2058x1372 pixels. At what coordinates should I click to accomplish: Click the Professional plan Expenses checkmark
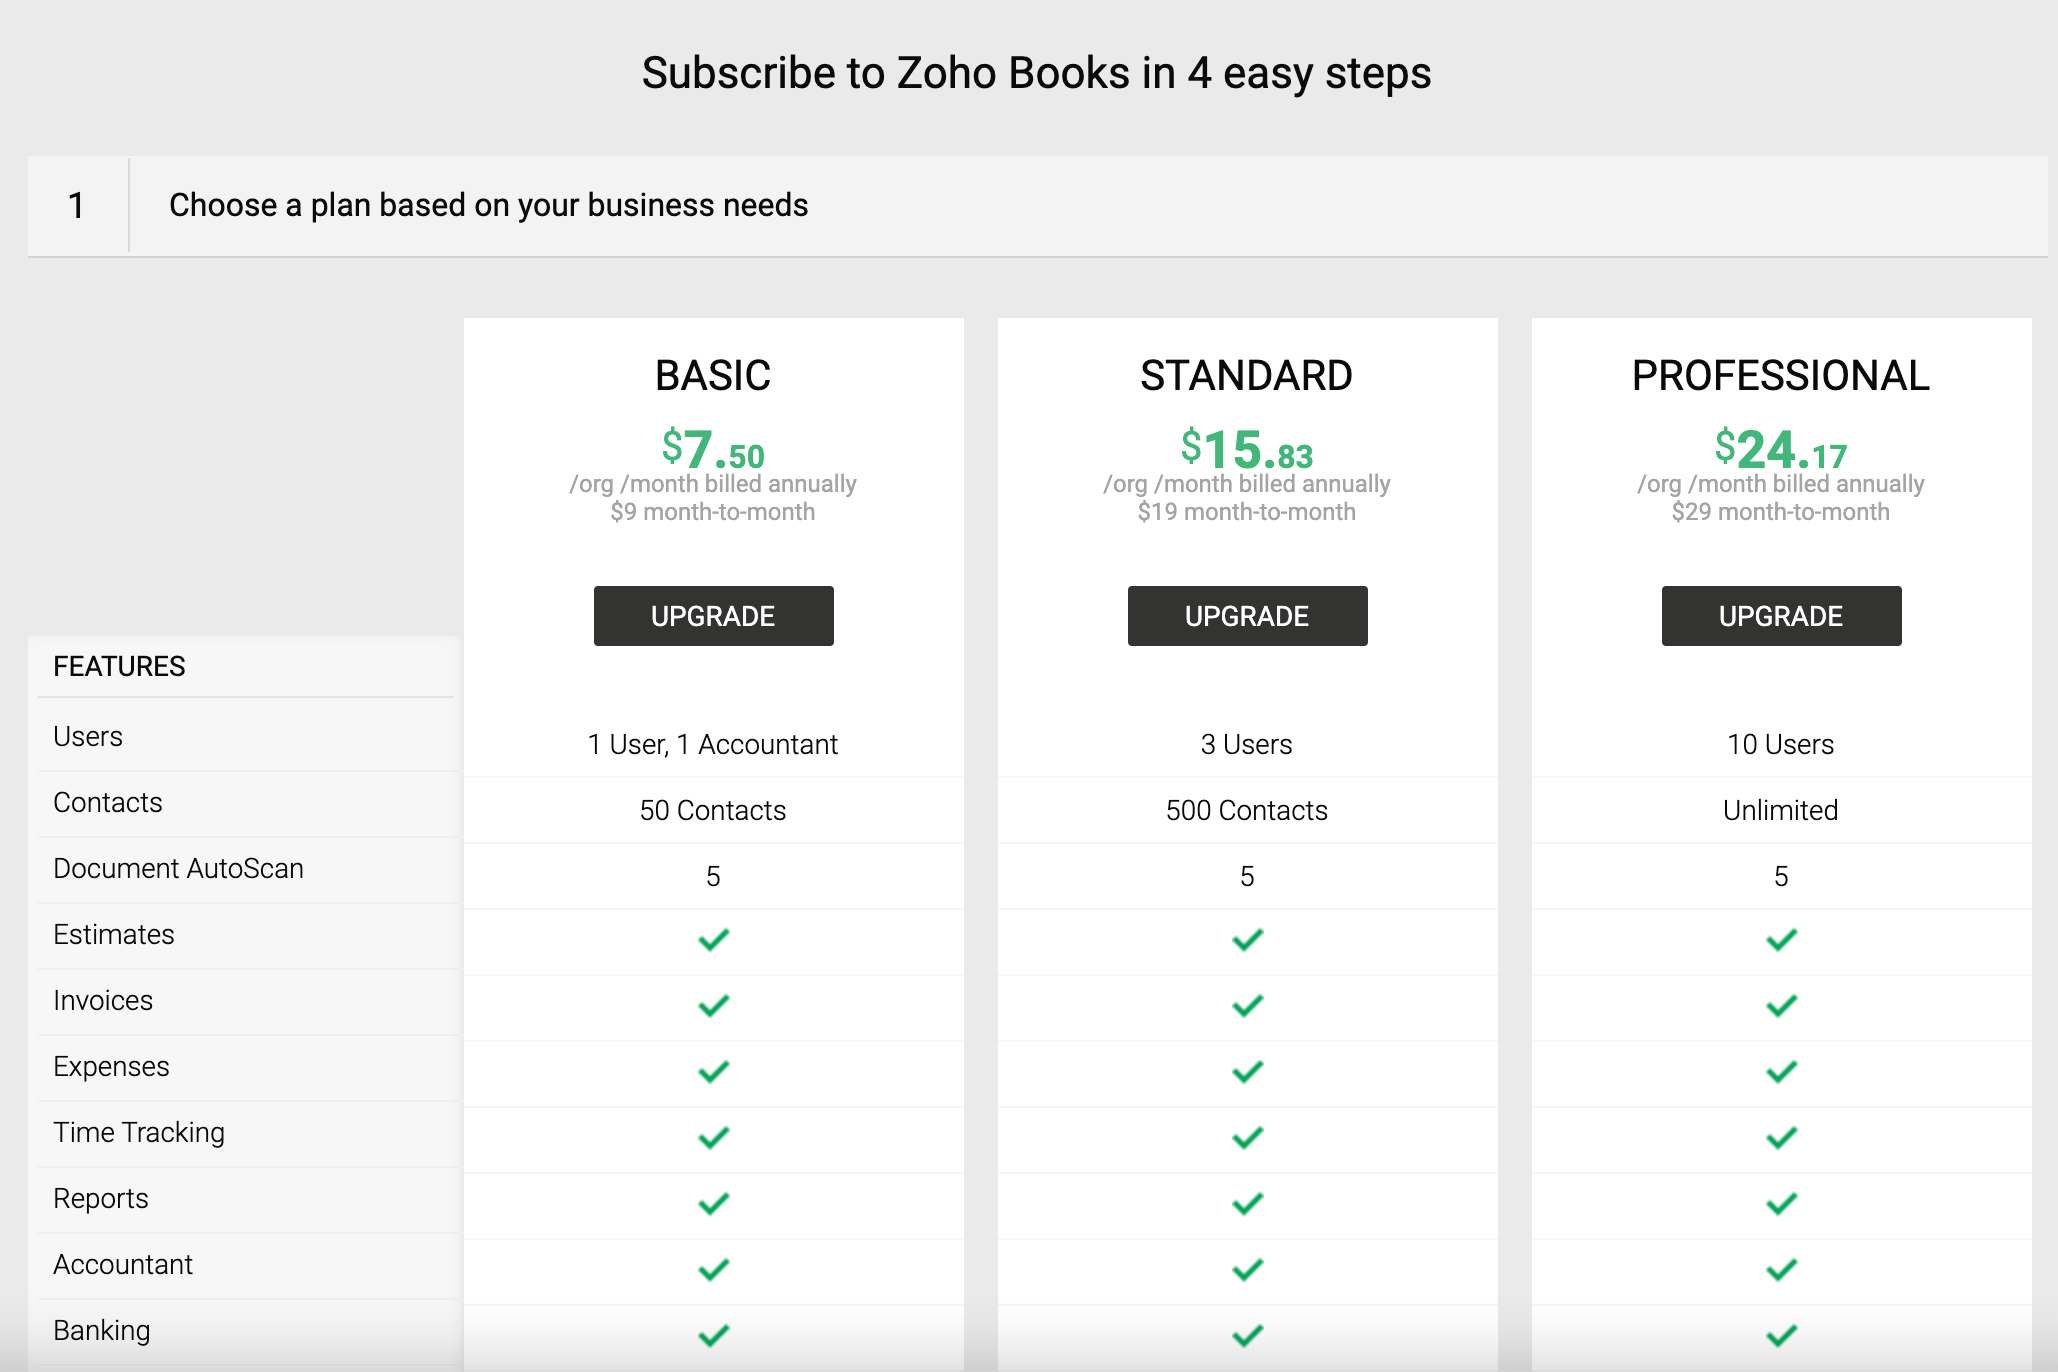[x=1781, y=1072]
